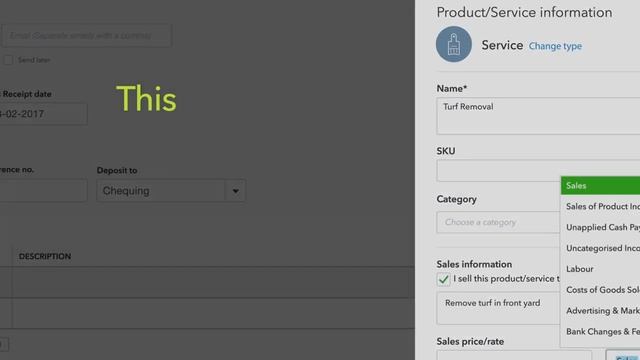Click the Receipt date field
The width and height of the screenshot is (640, 360).
(x=43, y=114)
